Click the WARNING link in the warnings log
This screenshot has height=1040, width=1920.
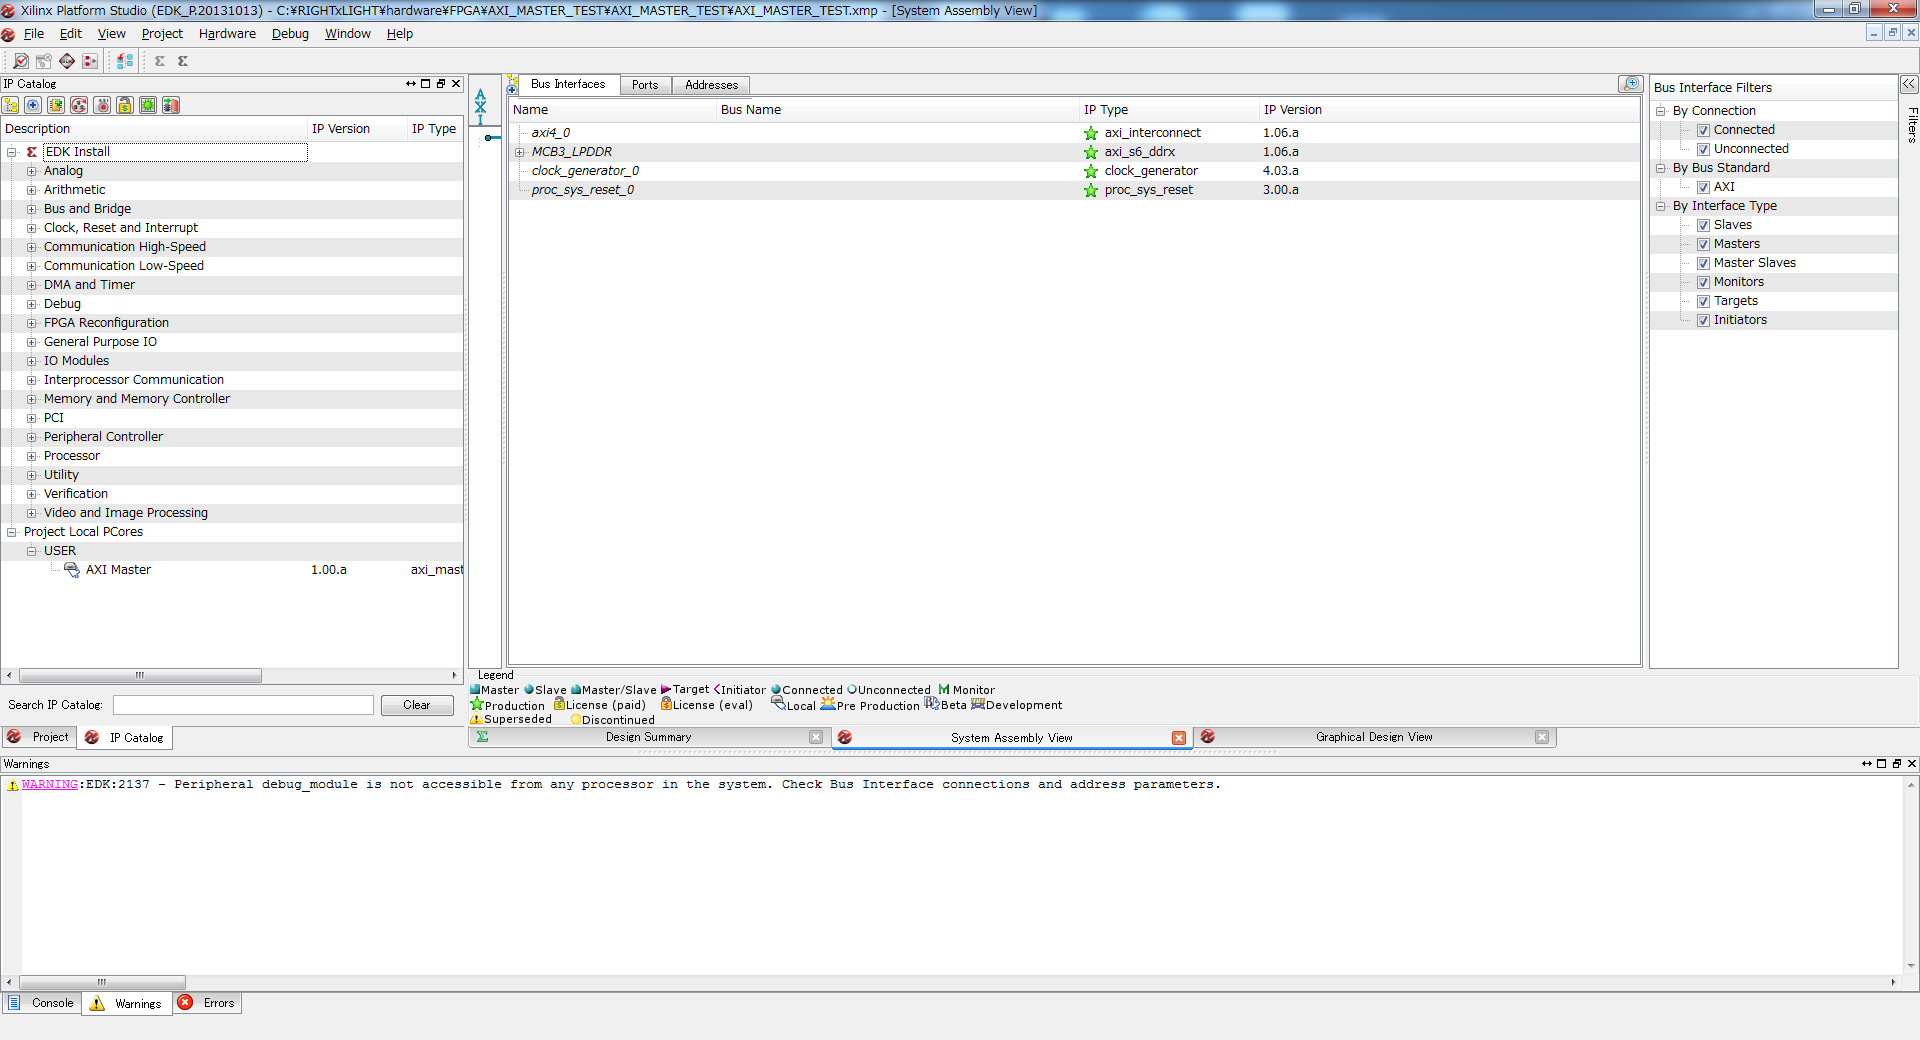coord(50,785)
